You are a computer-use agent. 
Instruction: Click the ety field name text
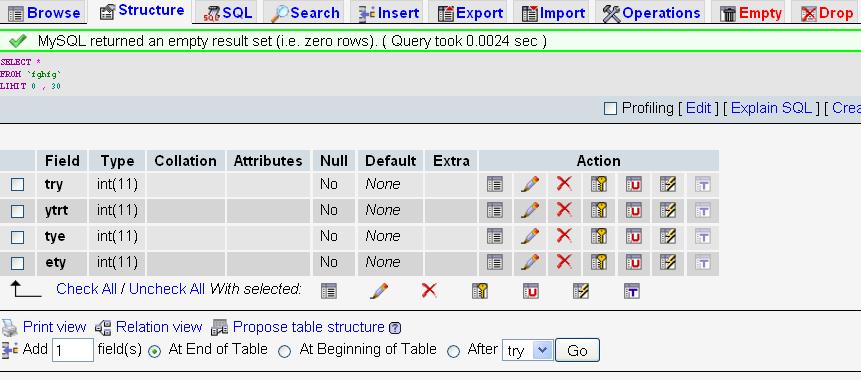coord(55,262)
